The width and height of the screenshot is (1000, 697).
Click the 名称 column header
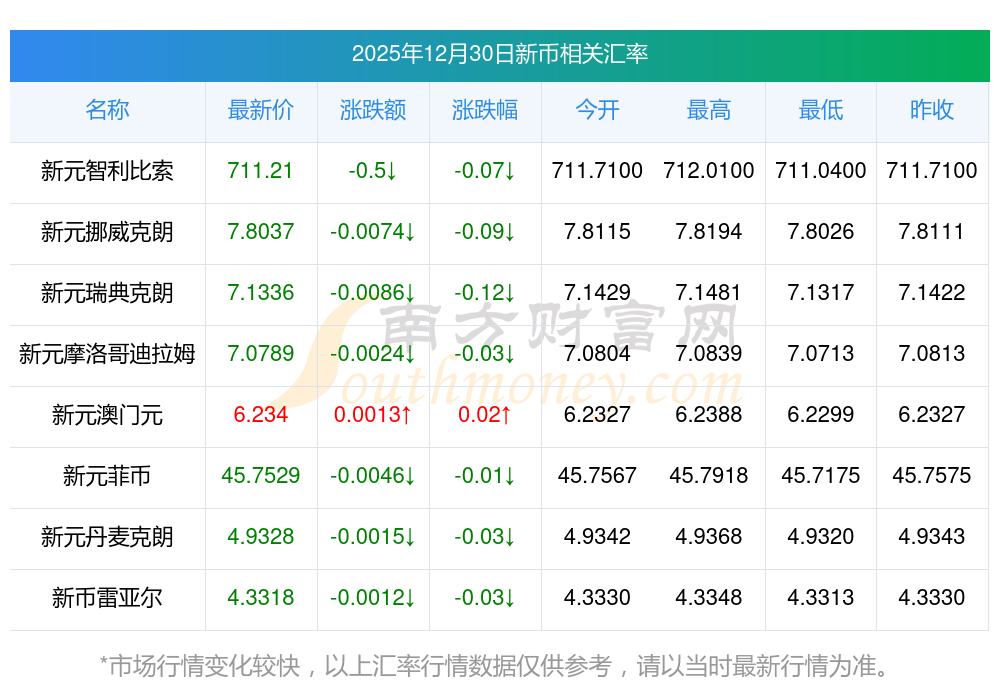(107, 110)
